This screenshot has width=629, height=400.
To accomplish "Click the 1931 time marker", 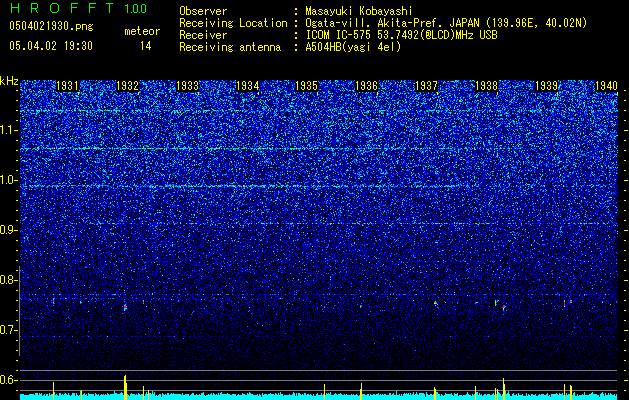I will pyautogui.click(x=67, y=86).
